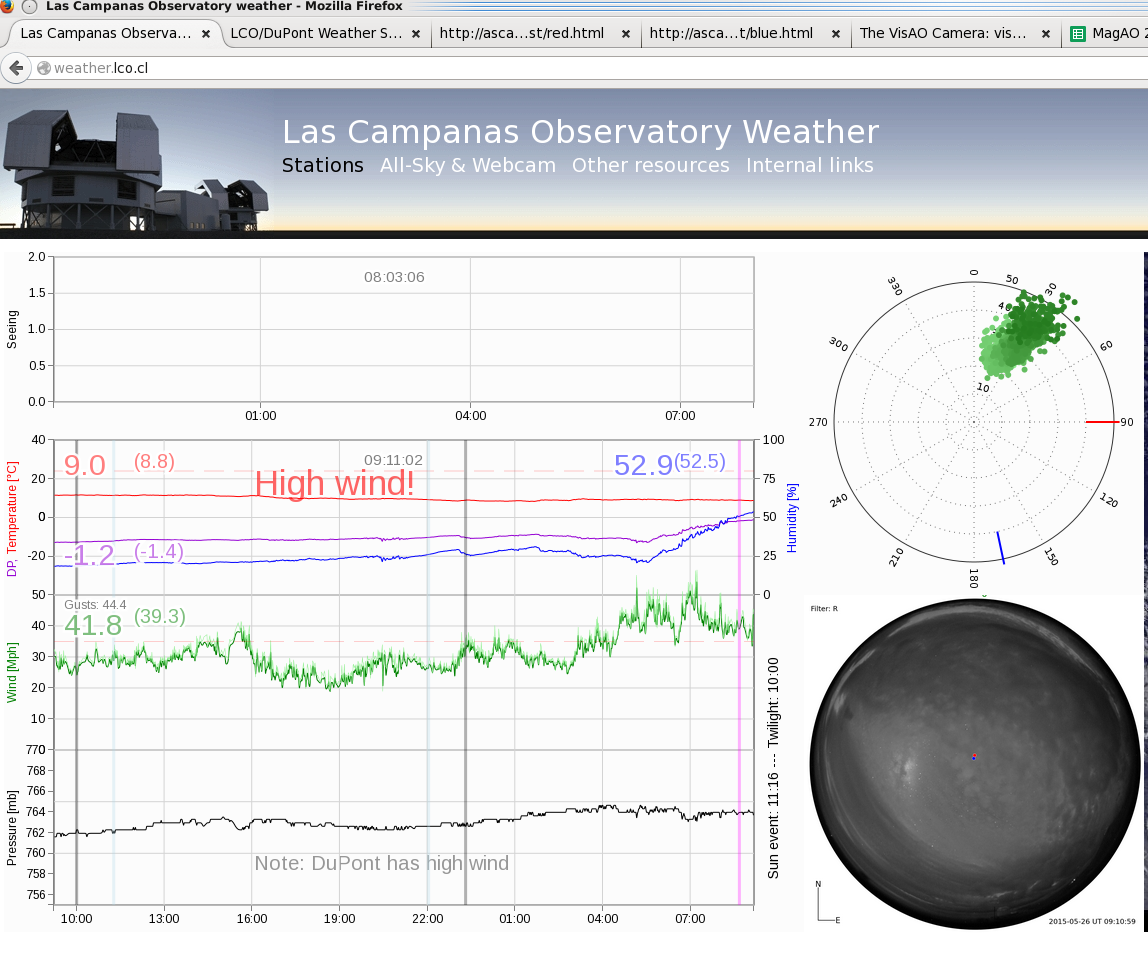Click the 2015-05-26 UT timestamp on sky image
Screen dimensions: 1148x960
tap(1092, 921)
